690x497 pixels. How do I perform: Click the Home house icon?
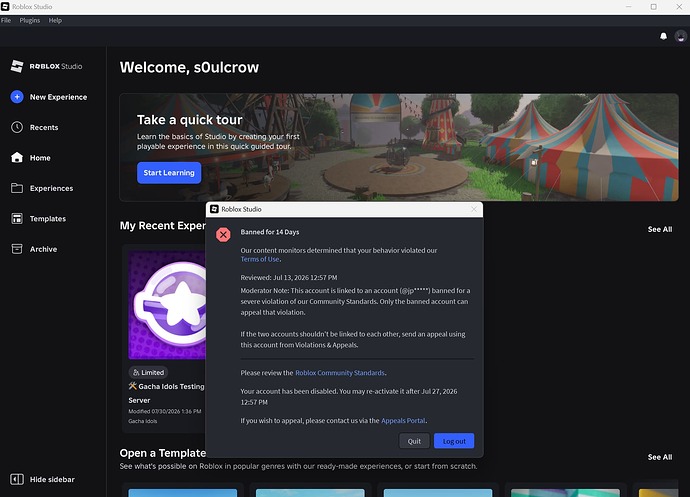coord(17,158)
